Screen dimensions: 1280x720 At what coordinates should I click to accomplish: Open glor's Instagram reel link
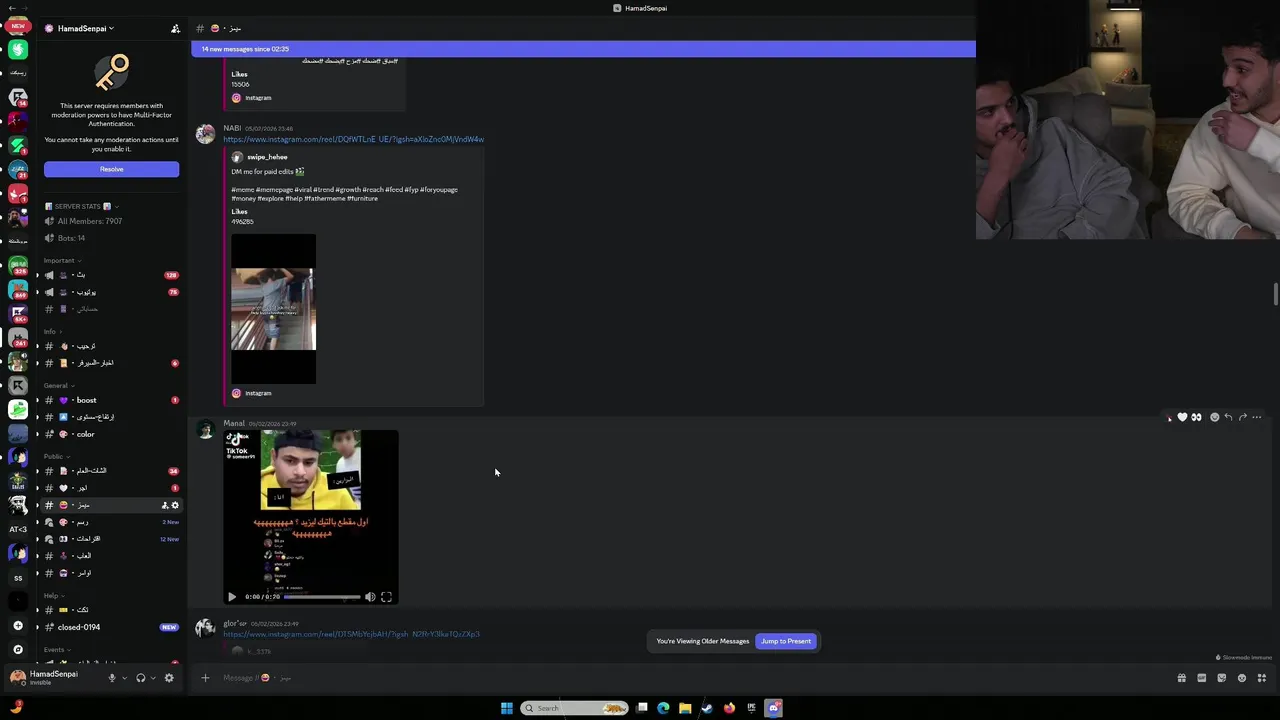351,634
